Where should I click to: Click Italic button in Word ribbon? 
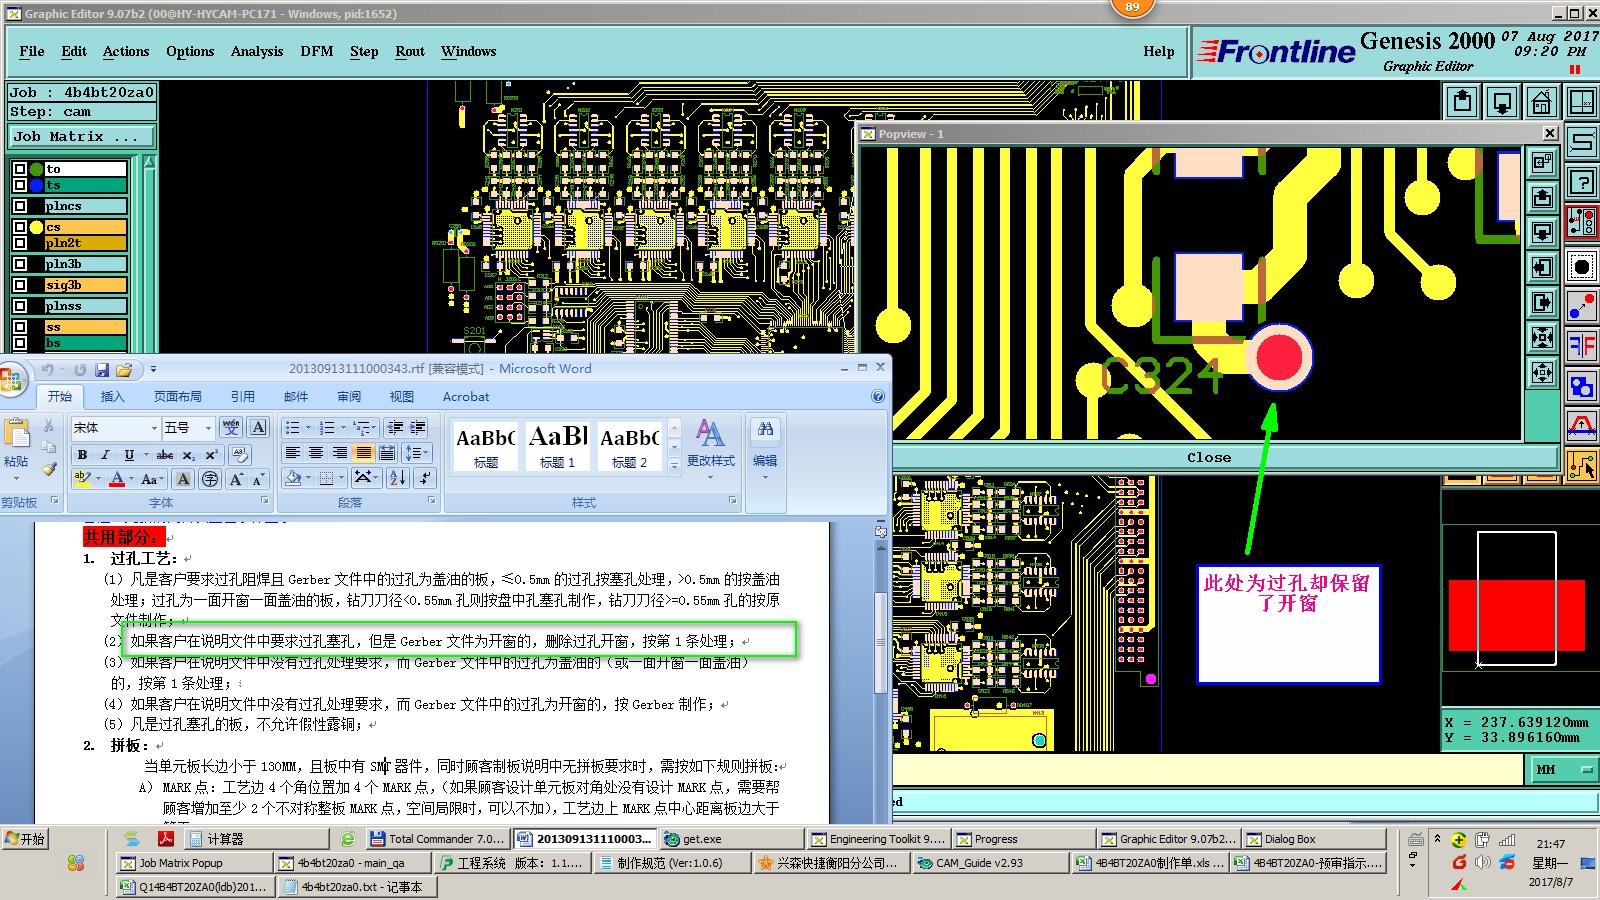coord(105,454)
